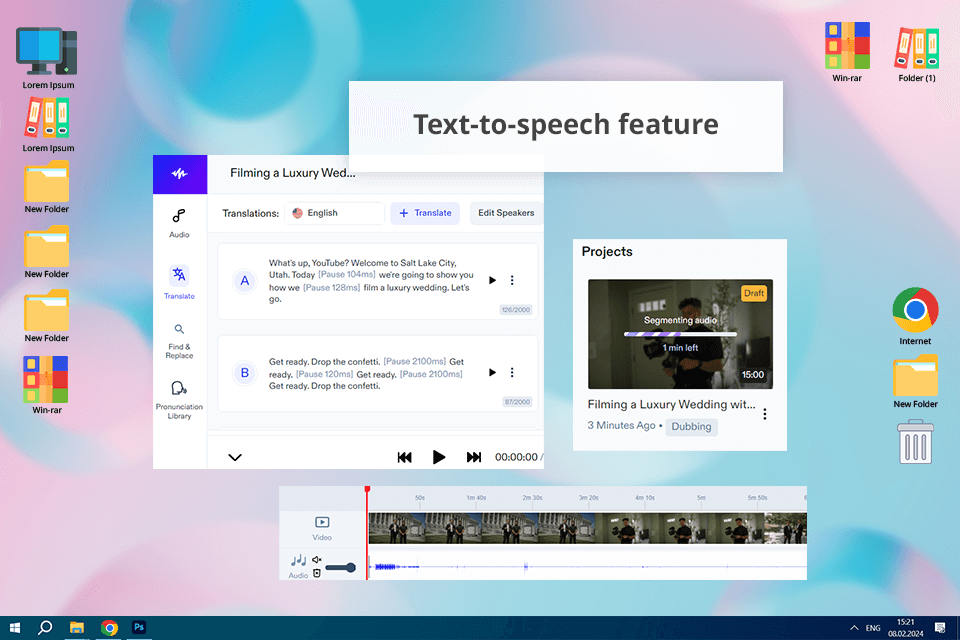Open the Win-rar icon beside Folder (1)
Viewport: 960px width, 640px height.
(x=847, y=52)
